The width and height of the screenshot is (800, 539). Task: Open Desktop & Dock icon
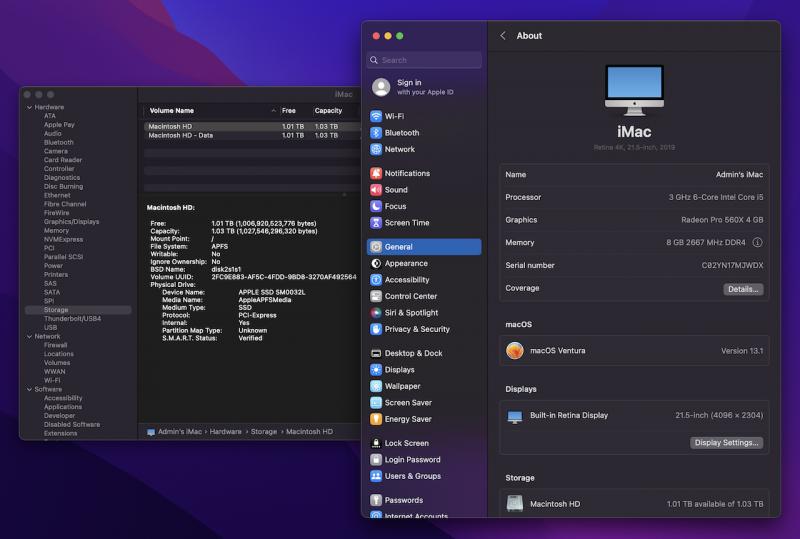point(376,353)
